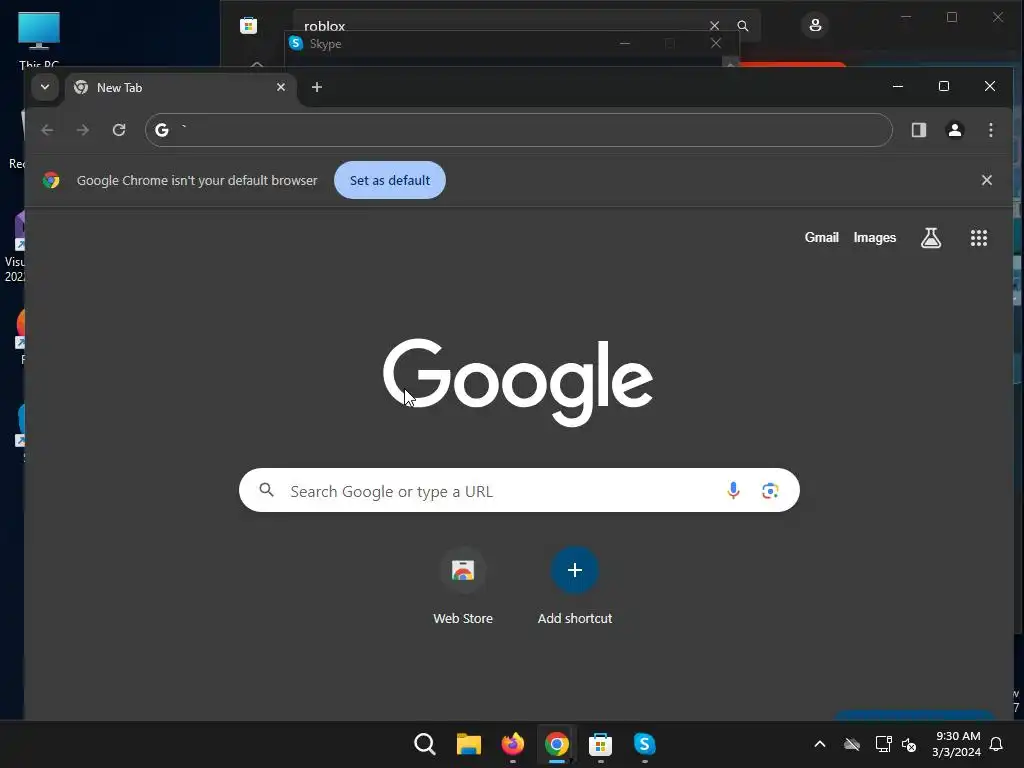The width and height of the screenshot is (1024, 768).
Task: Search by image with Lens icon
Action: coord(770,490)
